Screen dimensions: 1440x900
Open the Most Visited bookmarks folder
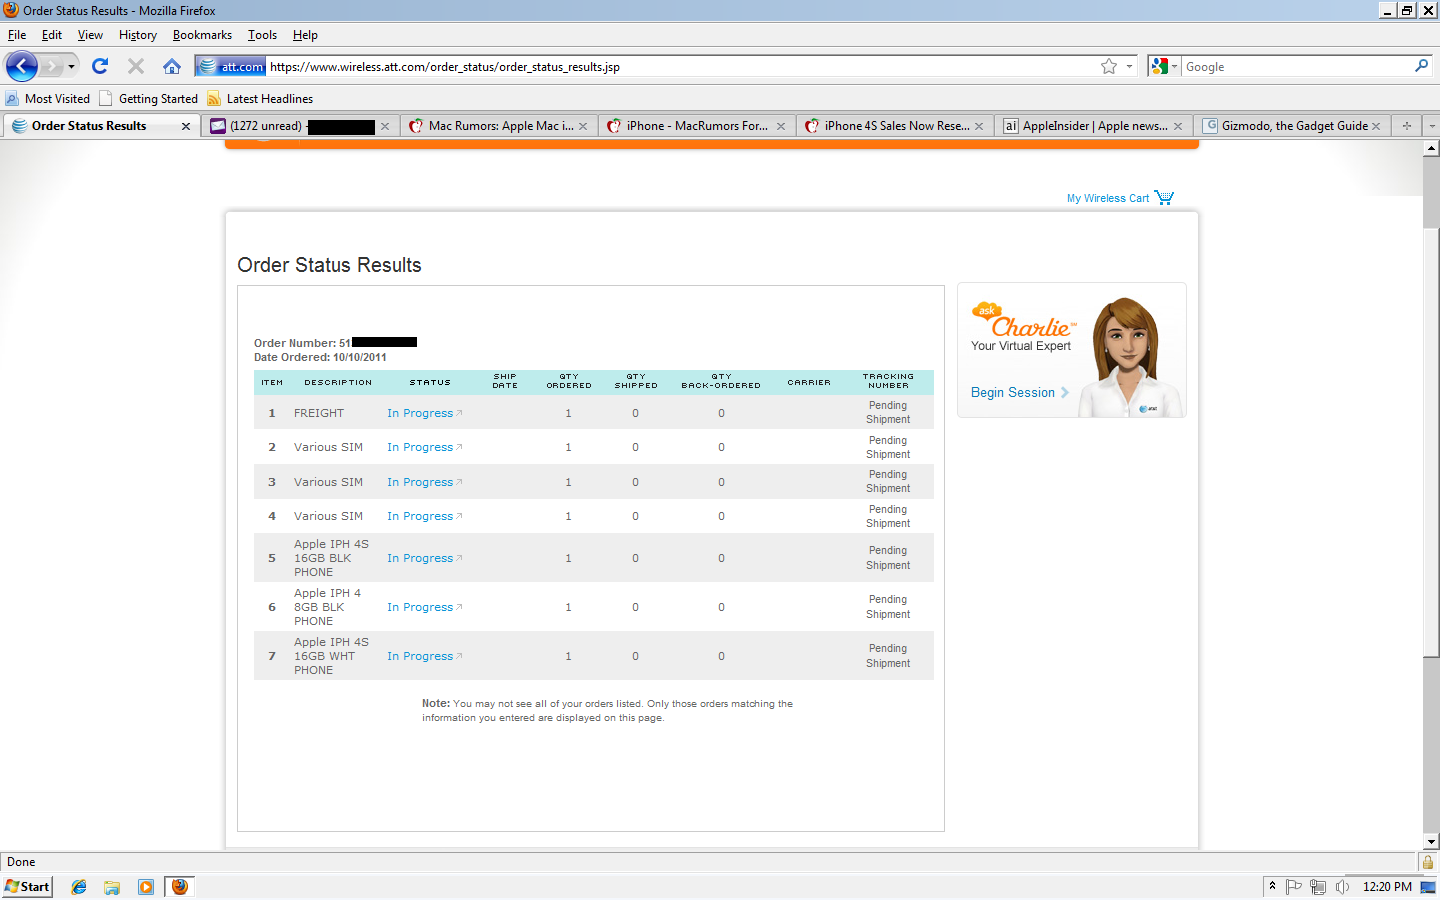point(47,98)
